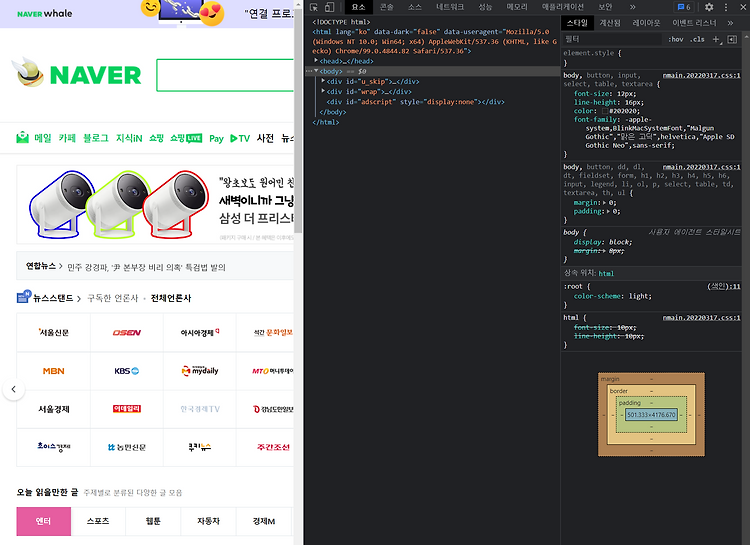The image size is (750, 545).
Task: Select the 레이아웃 (Layout) styles tab
Action: pos(646,22)
